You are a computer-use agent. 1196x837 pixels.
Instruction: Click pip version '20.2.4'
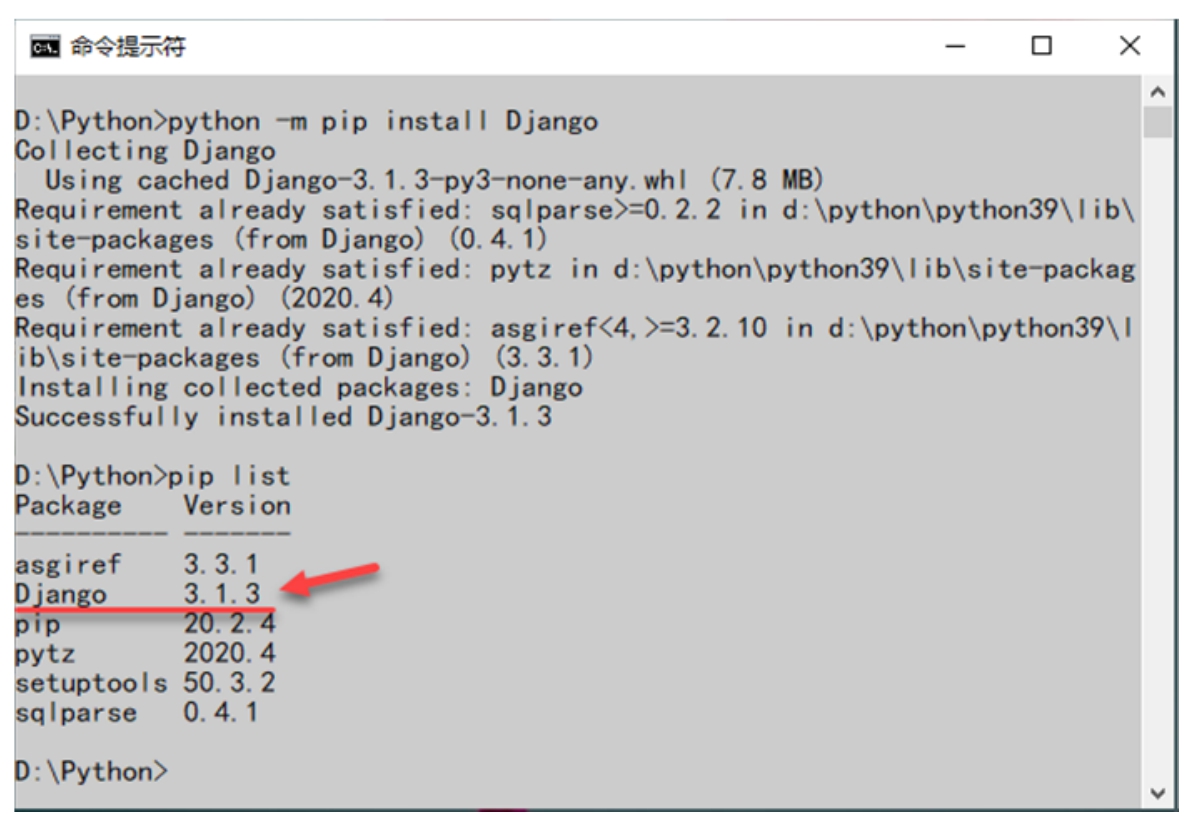[x=229, y=624]
